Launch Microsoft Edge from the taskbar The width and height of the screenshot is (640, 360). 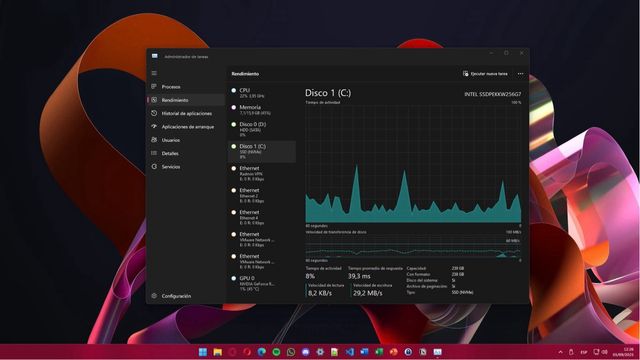point(262,352)
